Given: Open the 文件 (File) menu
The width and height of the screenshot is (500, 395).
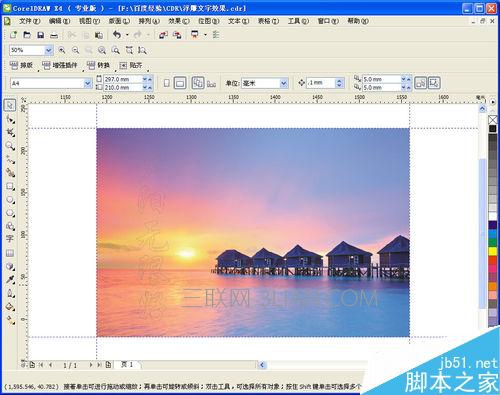Looking at the screenshot, I should (x=29, y=21).
